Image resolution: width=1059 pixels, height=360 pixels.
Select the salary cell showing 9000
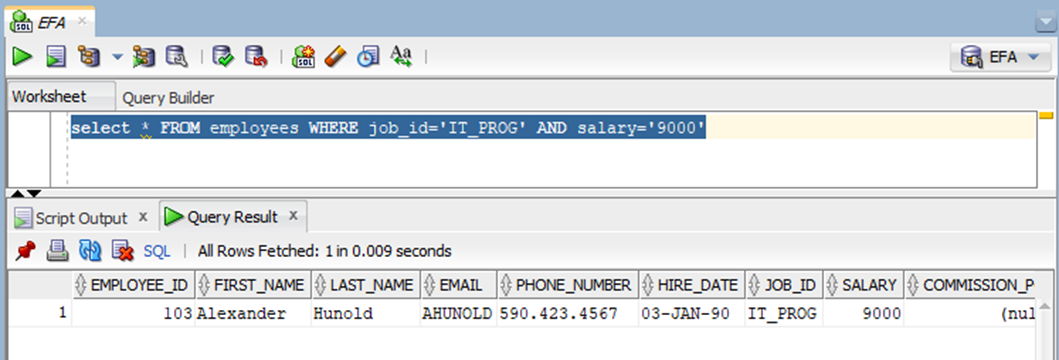(863, 313)
